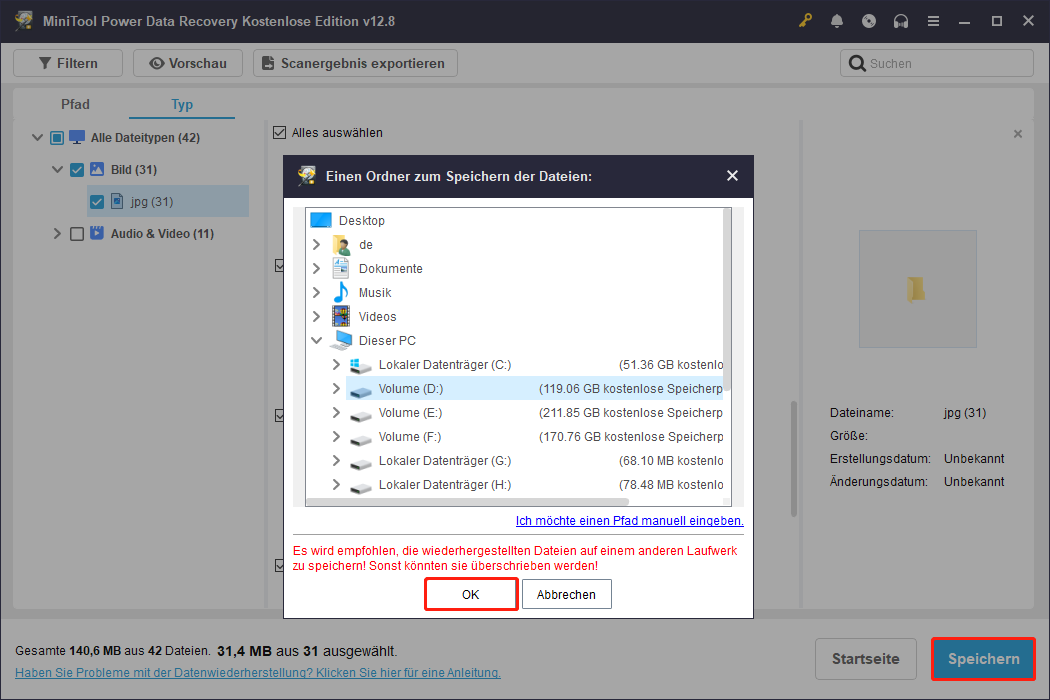Expand the 'Audio & Video (11)' tree node
This screenshot has width=1050, height=700.
pos(57,233)
